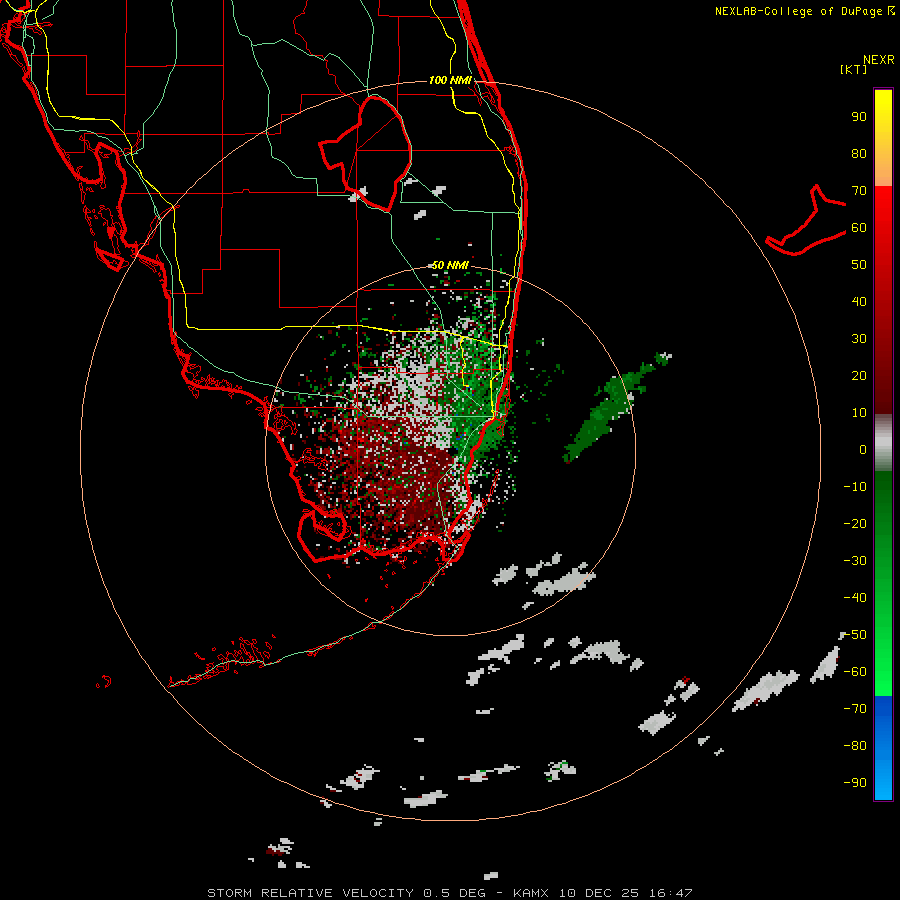The height and width of the screenshot is (900, 900).
Task: Click the NEXR label above the color scale
Action: click(x=878, y=60)
